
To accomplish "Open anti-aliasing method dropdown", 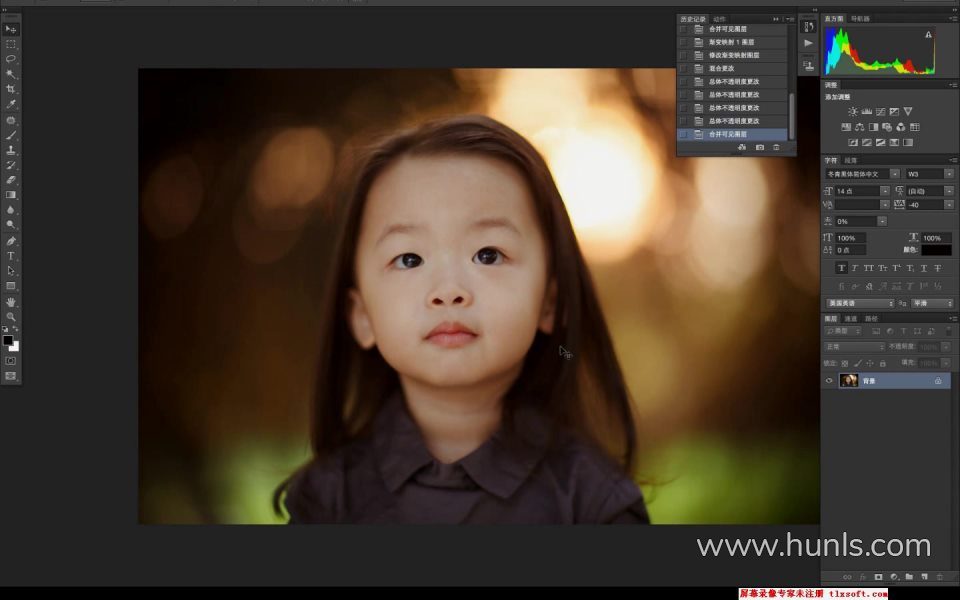I will coord(932,304).
